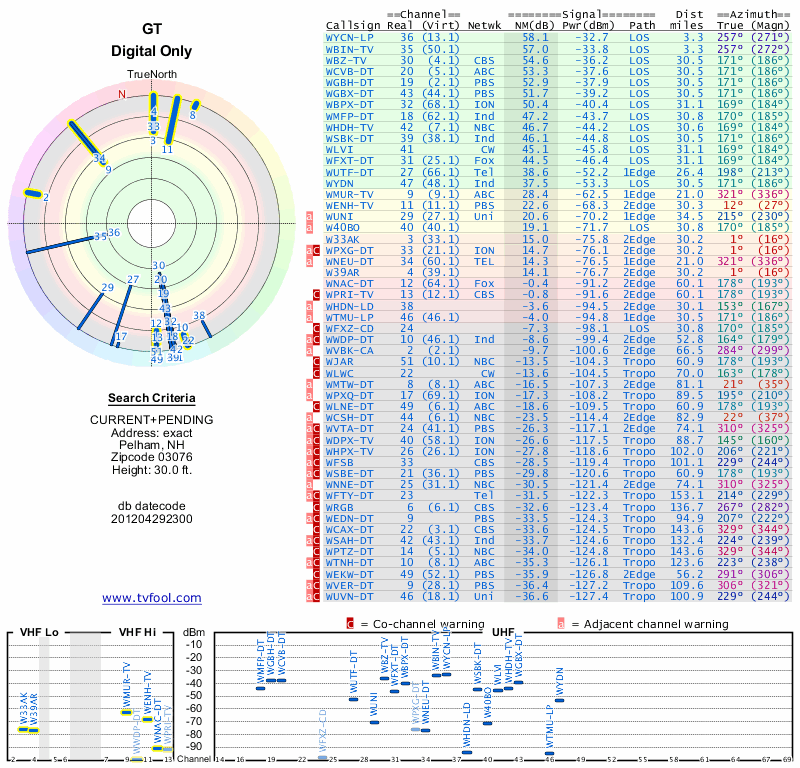Screen dimensions: 800x768
Task: Click the adjacent-channel marker beside WTMU-LP
Action: pyautogui.click(x=309, y=317)
